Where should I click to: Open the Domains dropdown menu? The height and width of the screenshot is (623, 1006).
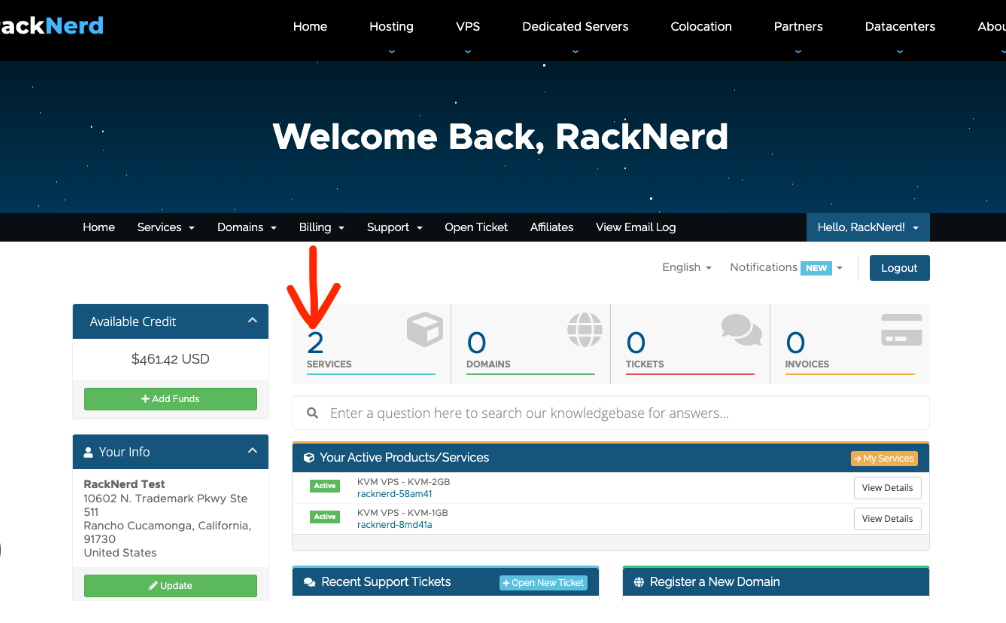pyautogui.click(x=246, y=227)
